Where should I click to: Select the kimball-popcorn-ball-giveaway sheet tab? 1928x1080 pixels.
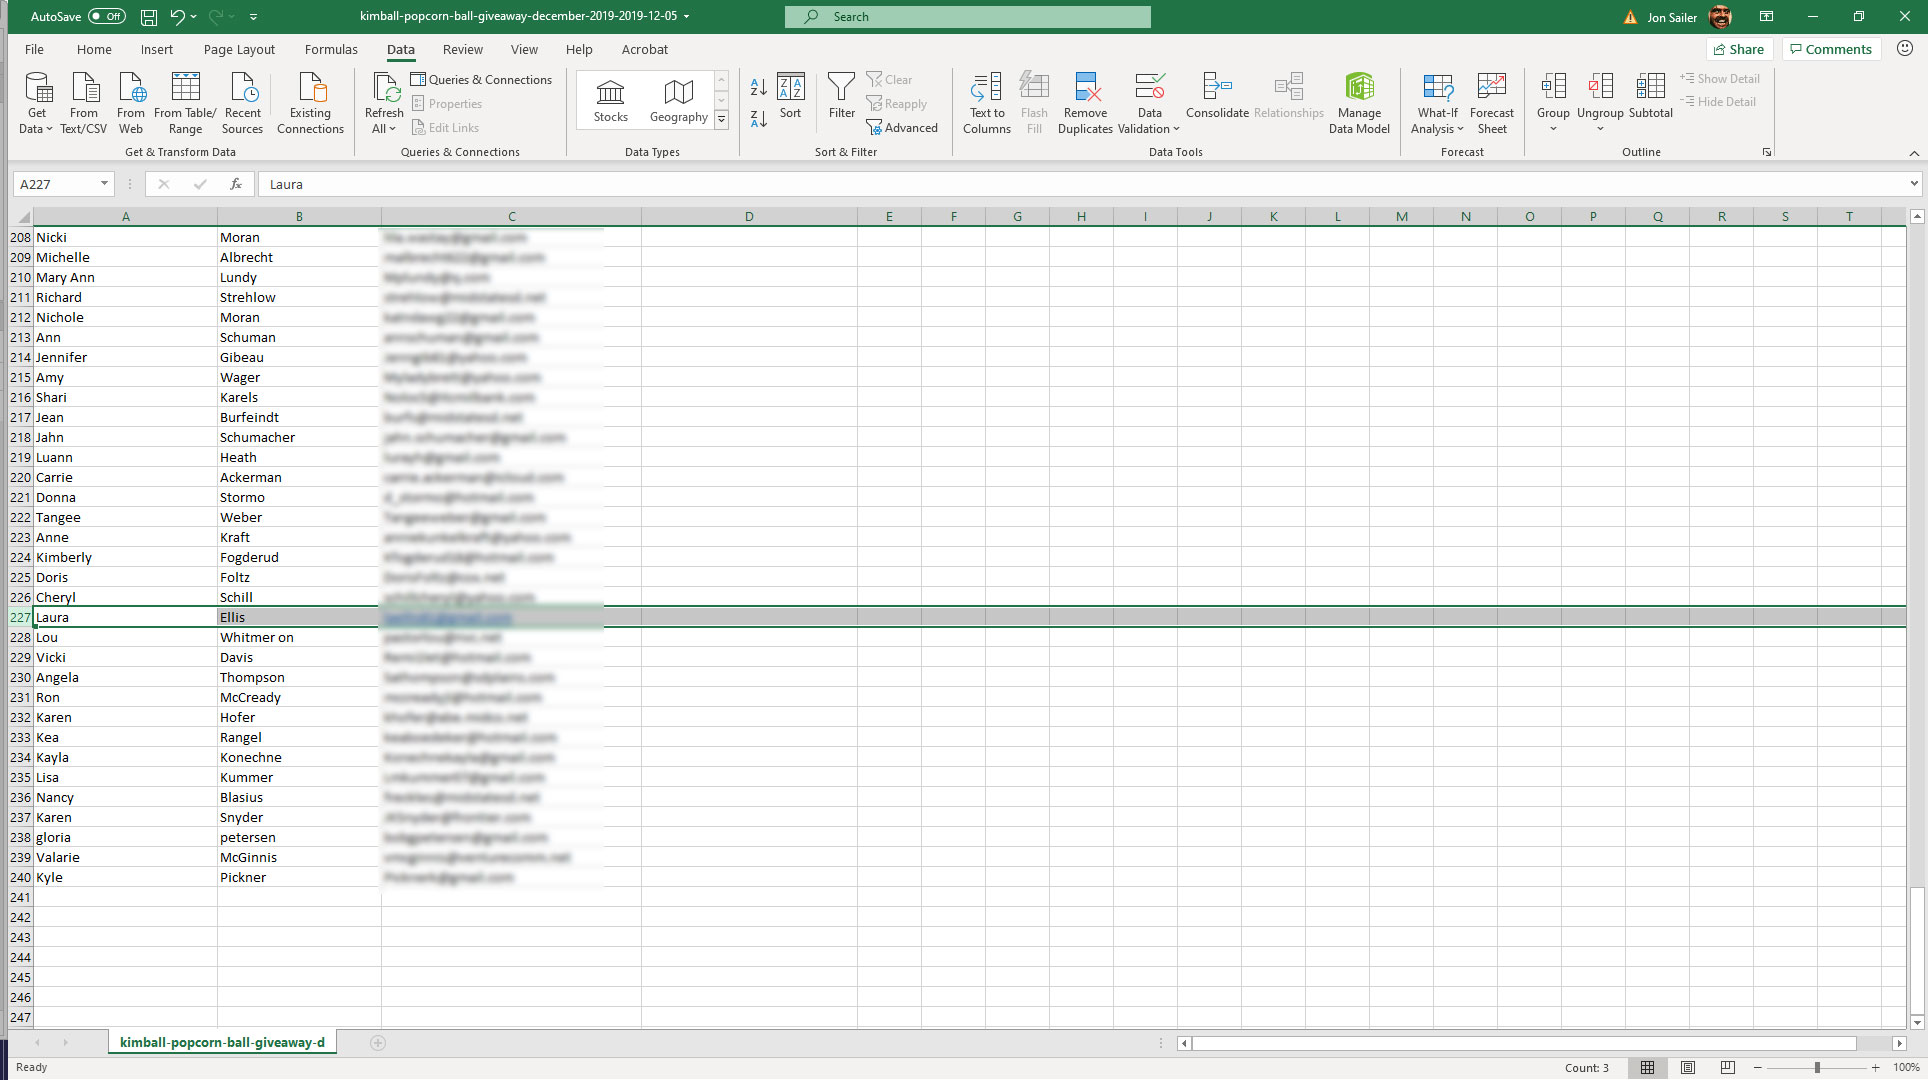click(x=222, y=1042)
